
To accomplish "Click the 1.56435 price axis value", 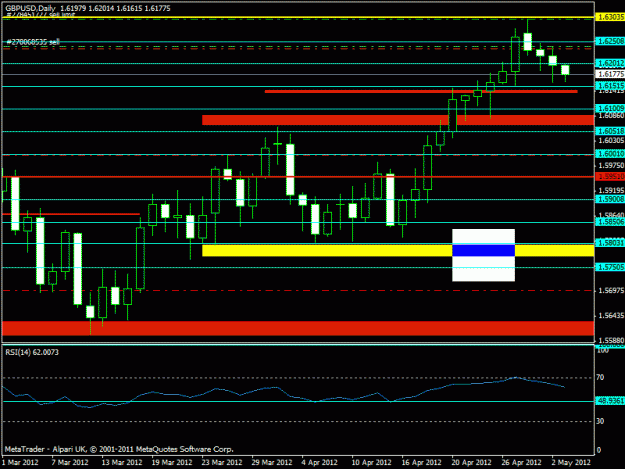I will [x=611, y=316].
